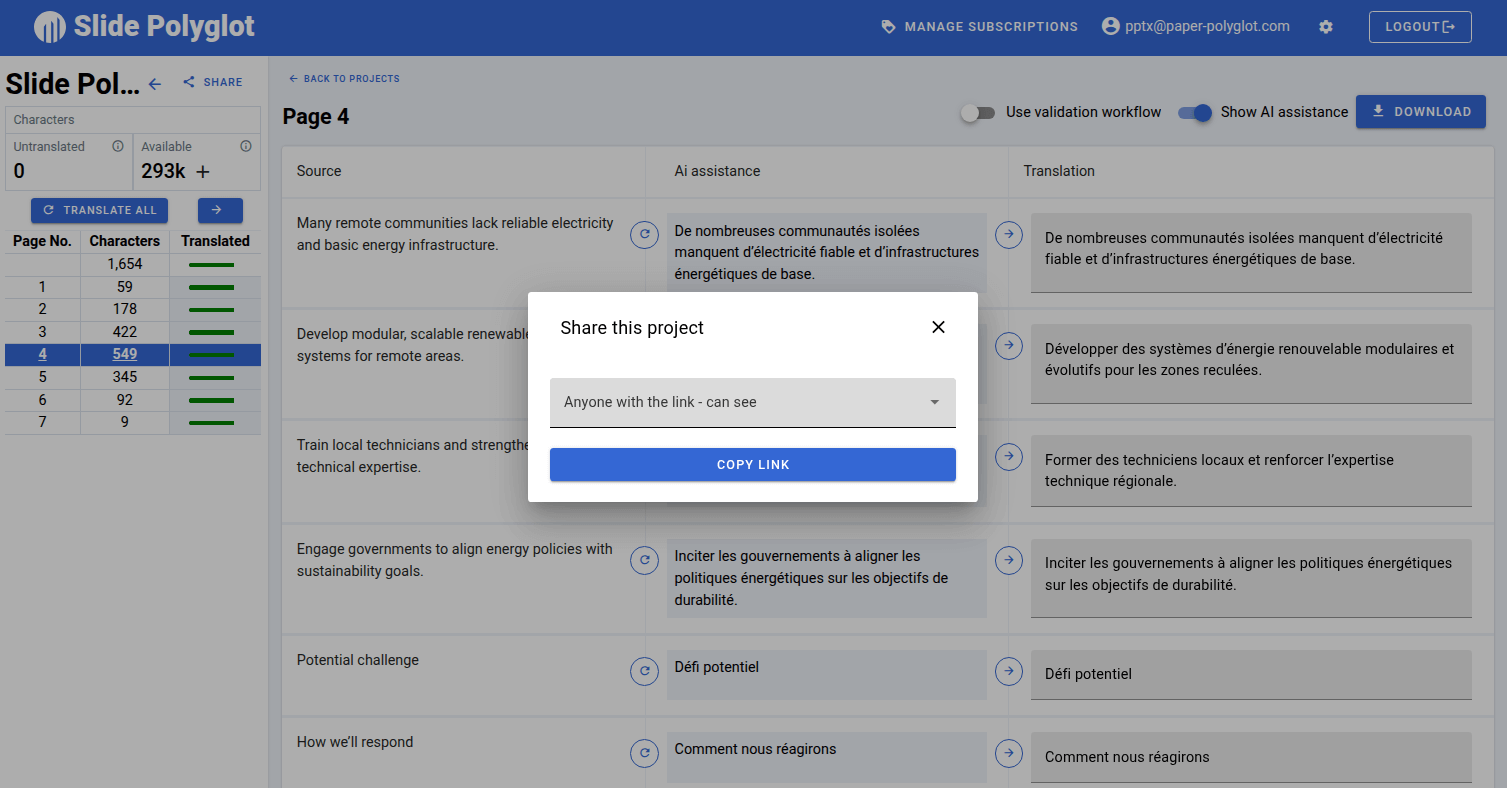Click the Copy Link button
This screenshot has width=1507, height=788.
click(752, 465)
